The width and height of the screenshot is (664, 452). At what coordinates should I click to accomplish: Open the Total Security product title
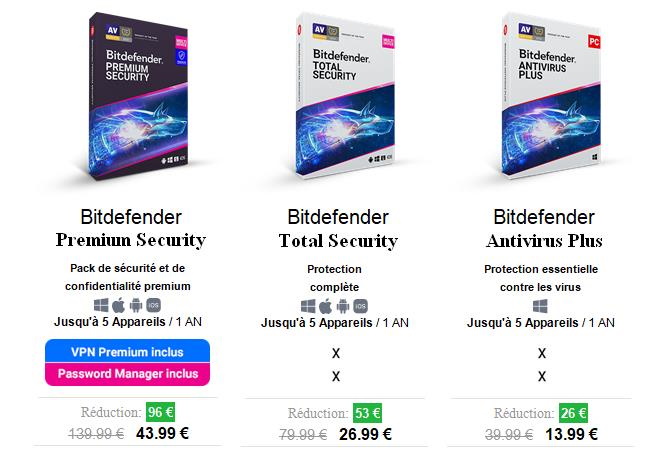[338, 241]
